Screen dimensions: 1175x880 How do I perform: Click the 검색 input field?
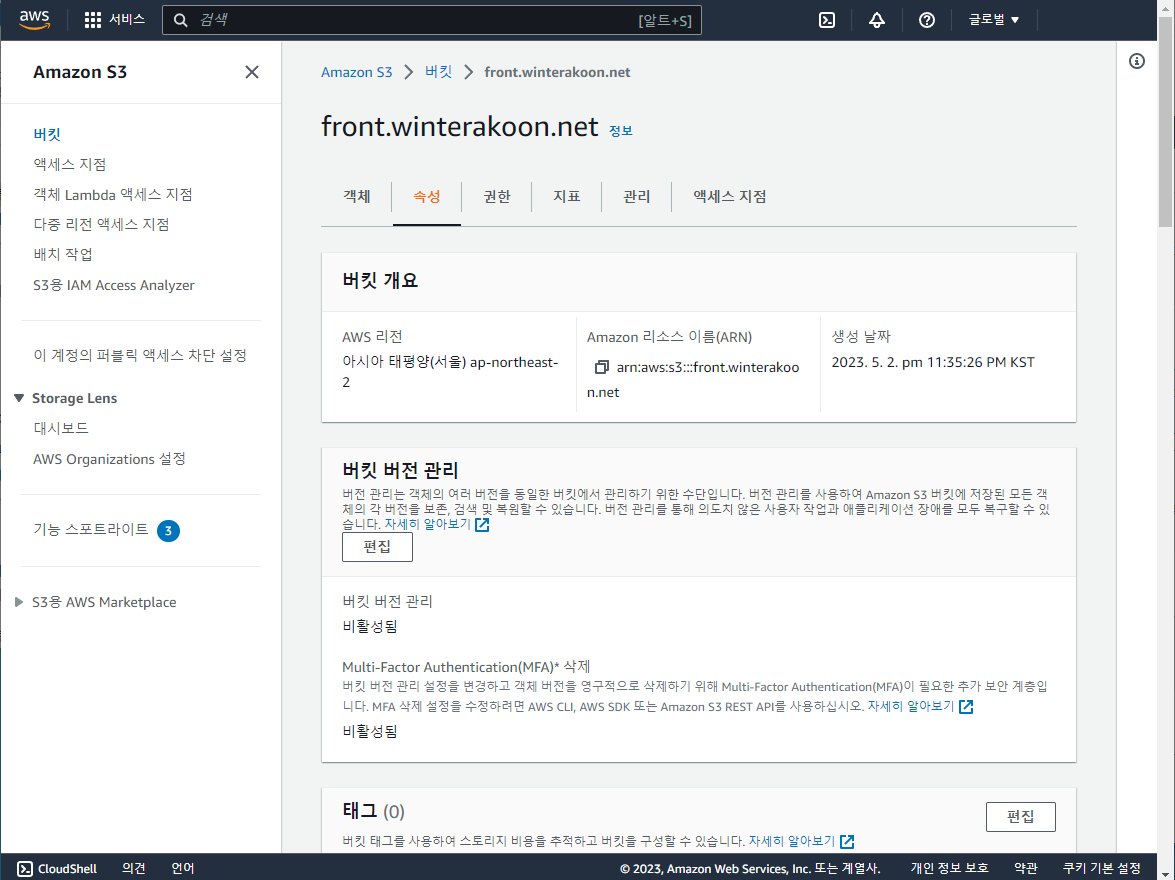click(432, 20)
